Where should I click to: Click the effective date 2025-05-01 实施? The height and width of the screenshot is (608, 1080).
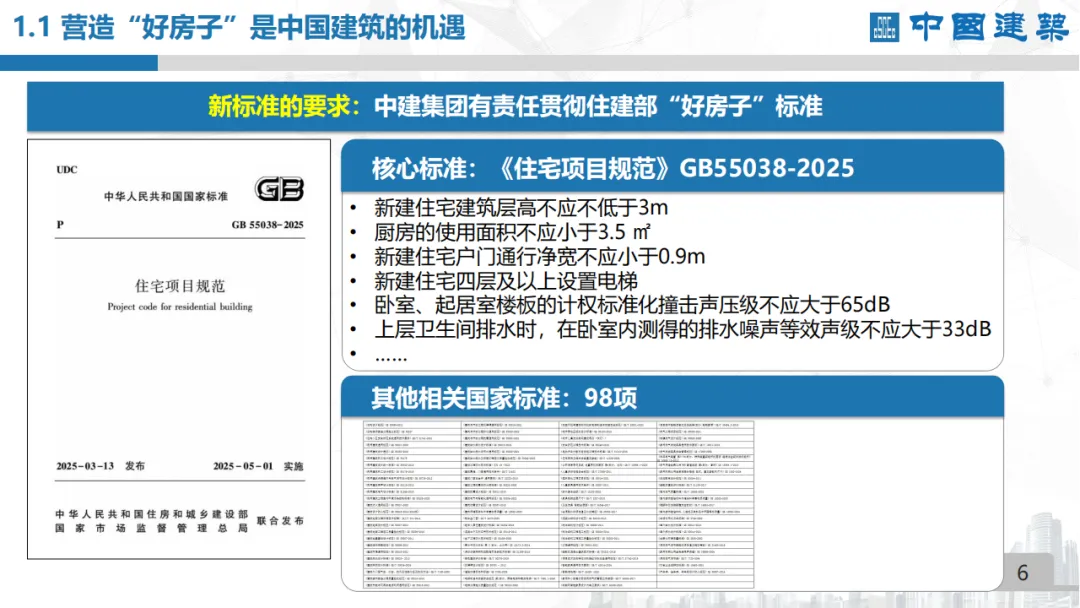point(258,466)
